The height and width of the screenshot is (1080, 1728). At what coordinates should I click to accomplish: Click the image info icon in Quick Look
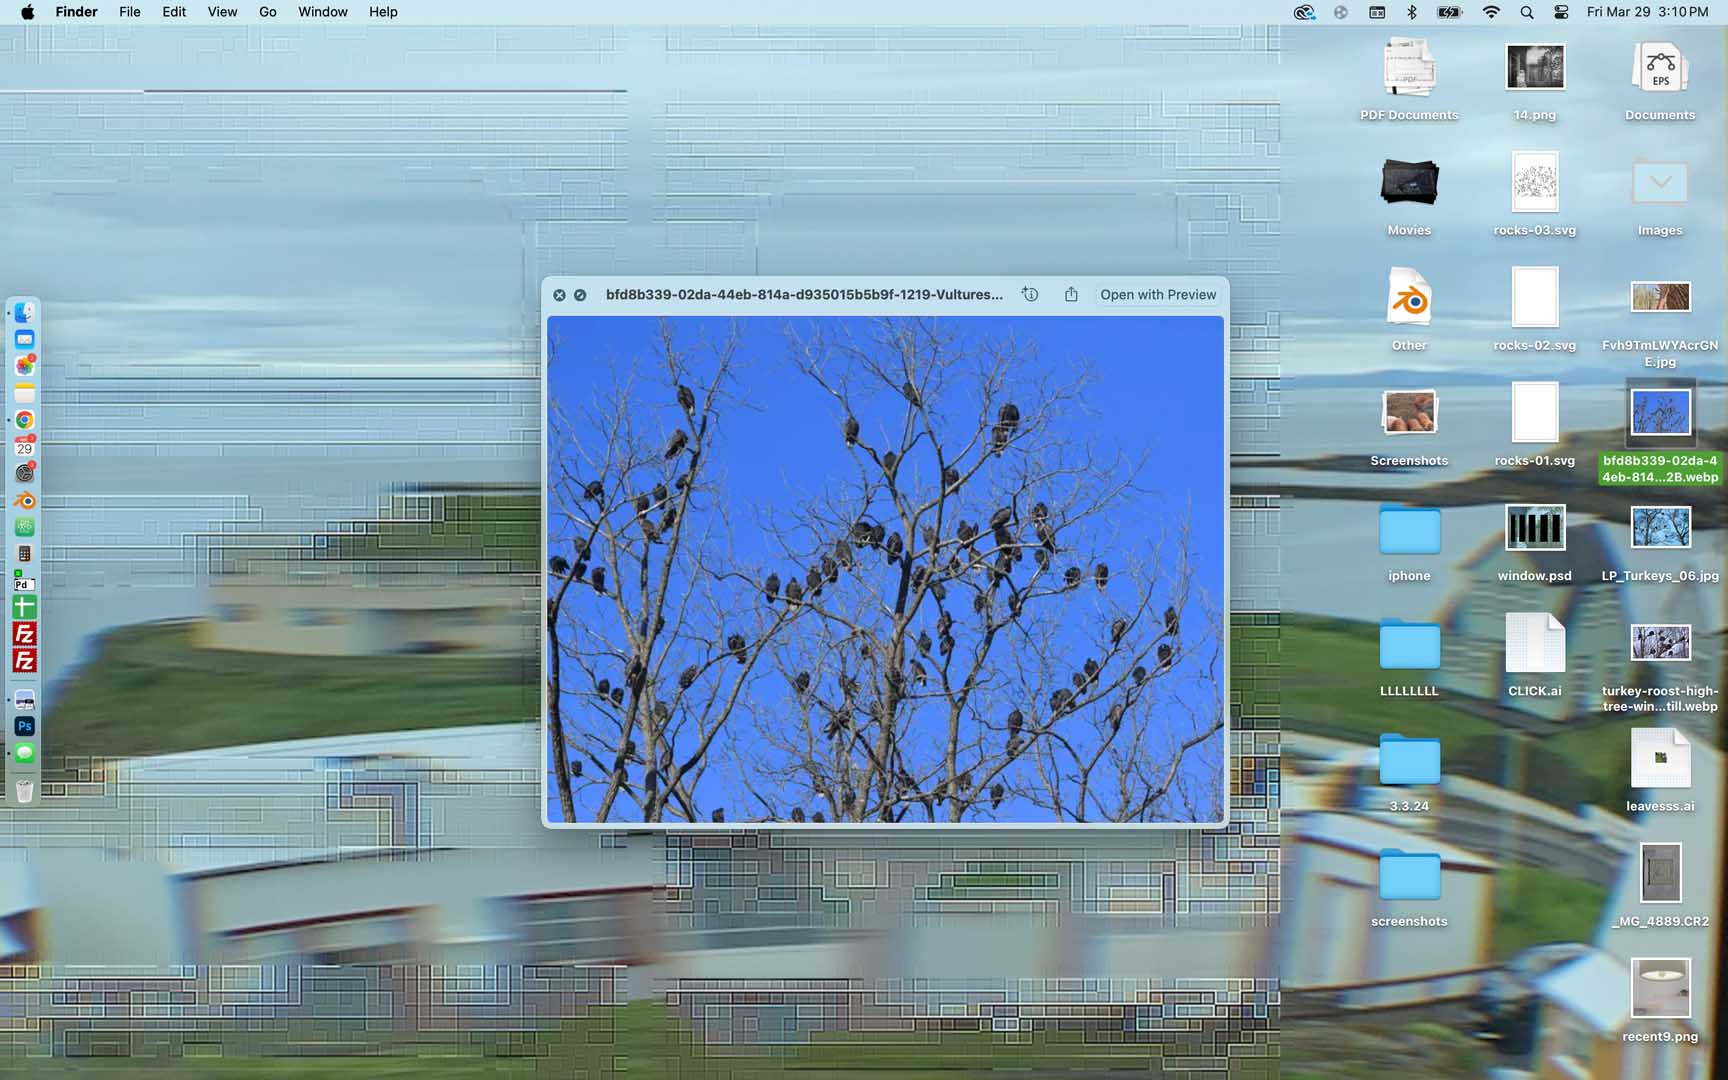coord(1030,294)
